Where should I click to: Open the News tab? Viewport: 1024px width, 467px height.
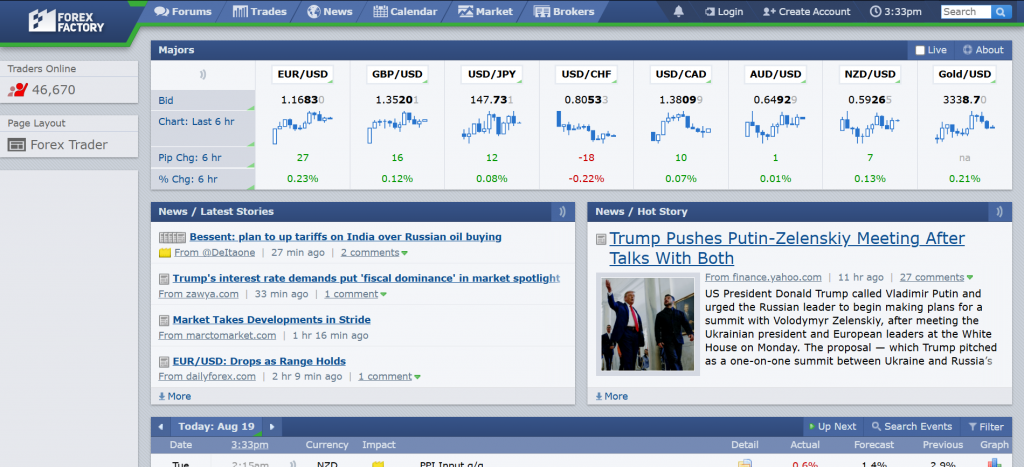tap(330, 11)
